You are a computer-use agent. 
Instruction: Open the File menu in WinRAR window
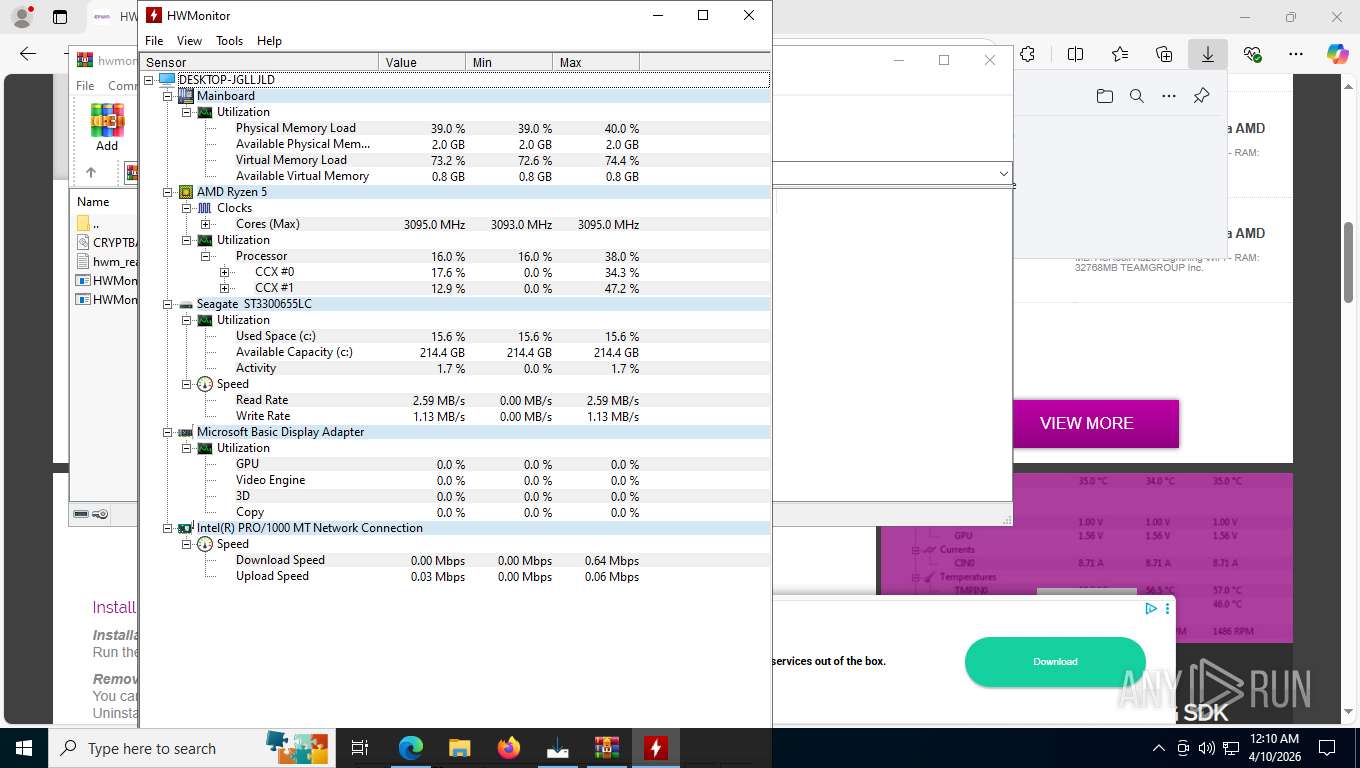pos(85,86)
